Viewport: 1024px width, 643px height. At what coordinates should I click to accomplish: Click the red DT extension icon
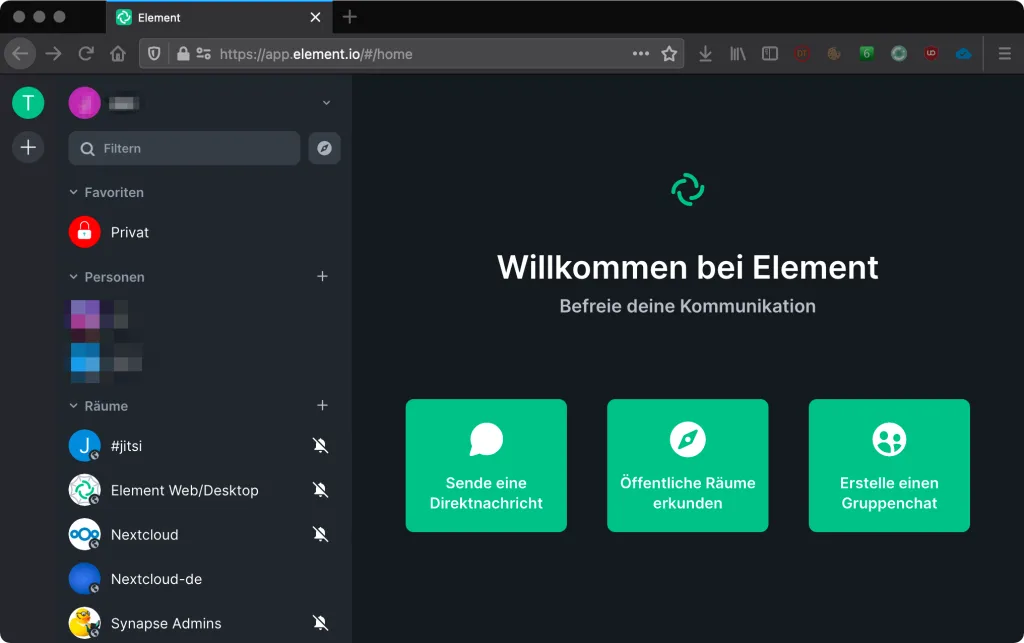(x=802, y=54)
